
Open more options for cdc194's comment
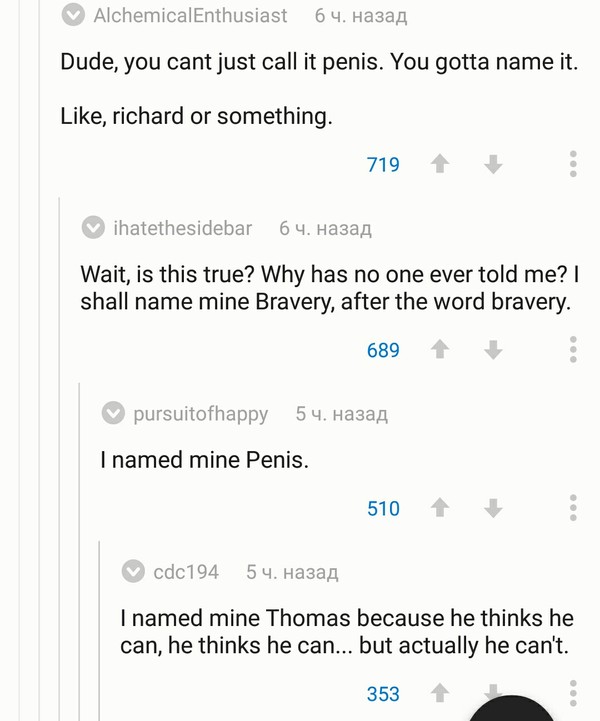(573, 691)
